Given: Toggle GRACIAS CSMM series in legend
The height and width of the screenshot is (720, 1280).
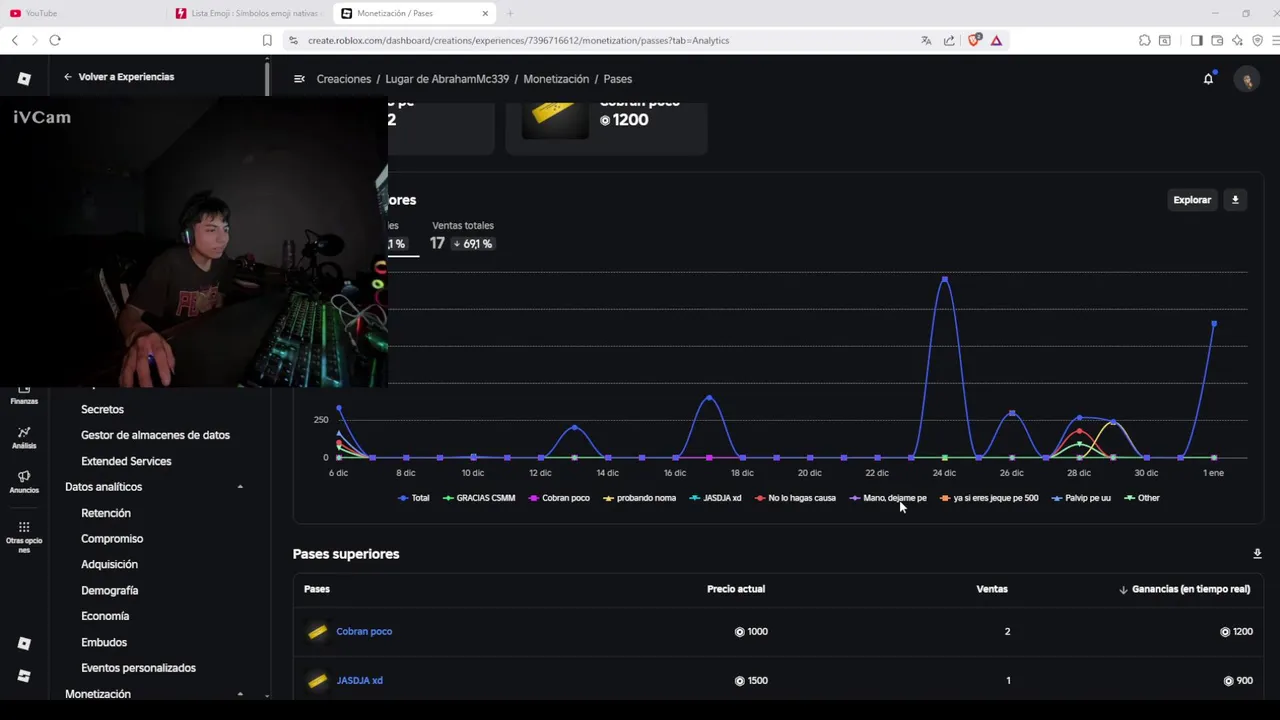Looking at the screenshot, I should (x=479, y=498).
